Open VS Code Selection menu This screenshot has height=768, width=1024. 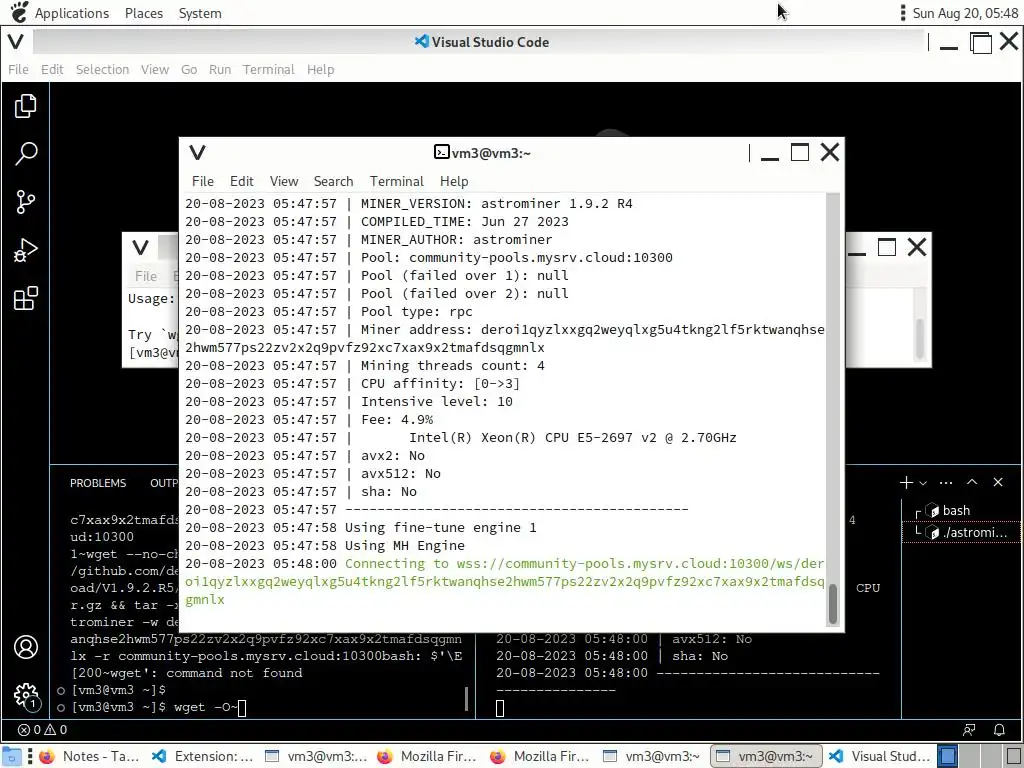pyautogui.click(x=103, y=69)
